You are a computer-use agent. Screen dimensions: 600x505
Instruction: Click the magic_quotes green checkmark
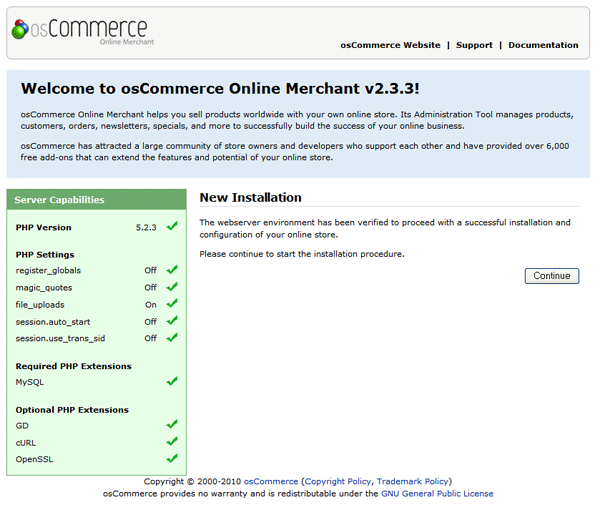(172, 287)
